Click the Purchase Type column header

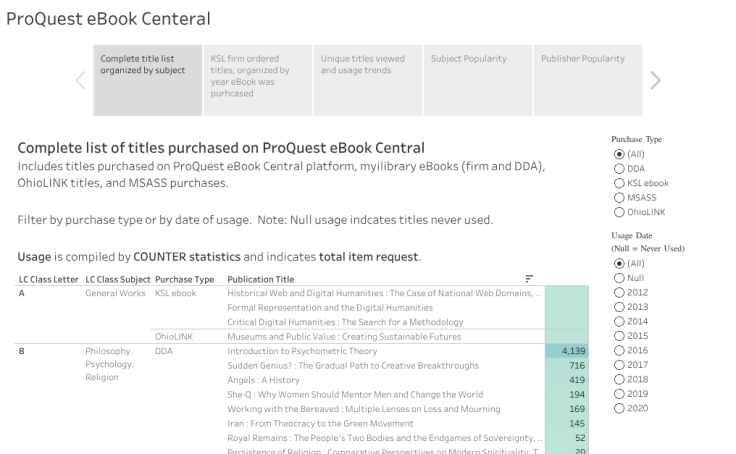click(x=185, y=278)
